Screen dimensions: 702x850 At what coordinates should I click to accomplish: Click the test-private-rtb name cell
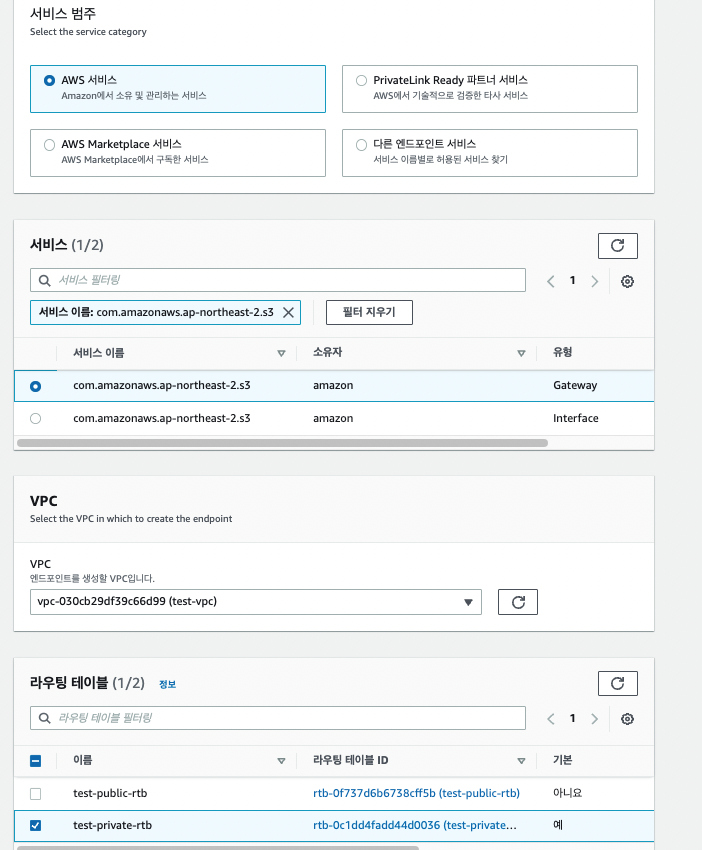112,825
